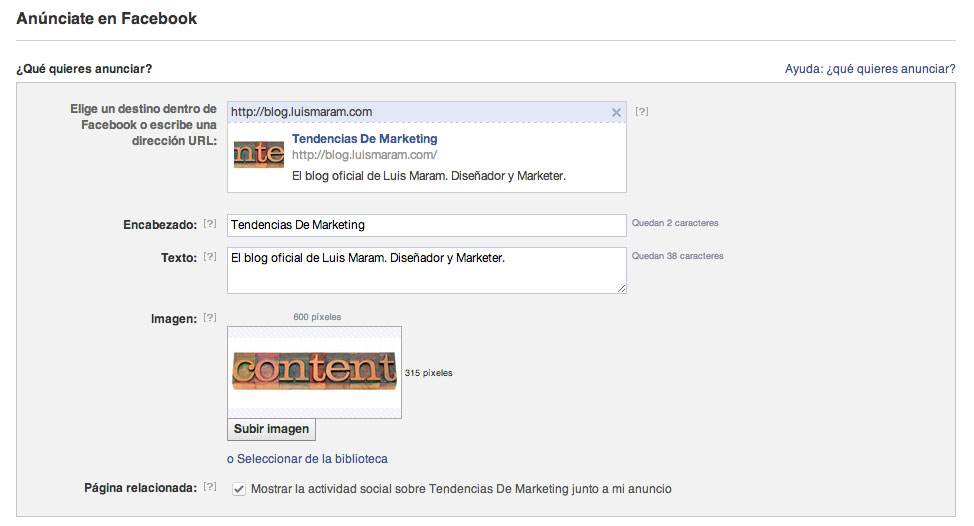Click the resize handle of the Texto textarea
This screenshot has width=974, height=526.
pyautogui.click(x=621, y=288)
